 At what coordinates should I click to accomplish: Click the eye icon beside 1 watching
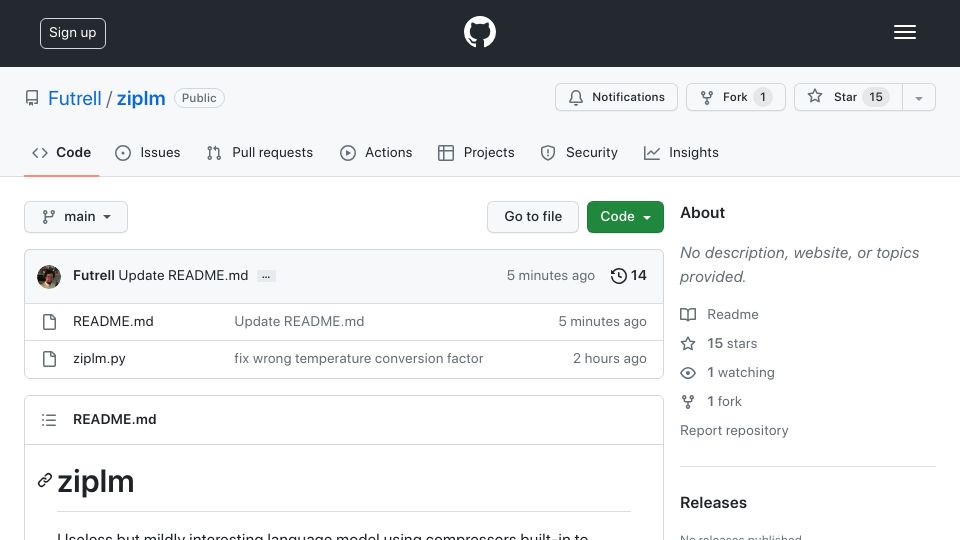tap(688, 373)
